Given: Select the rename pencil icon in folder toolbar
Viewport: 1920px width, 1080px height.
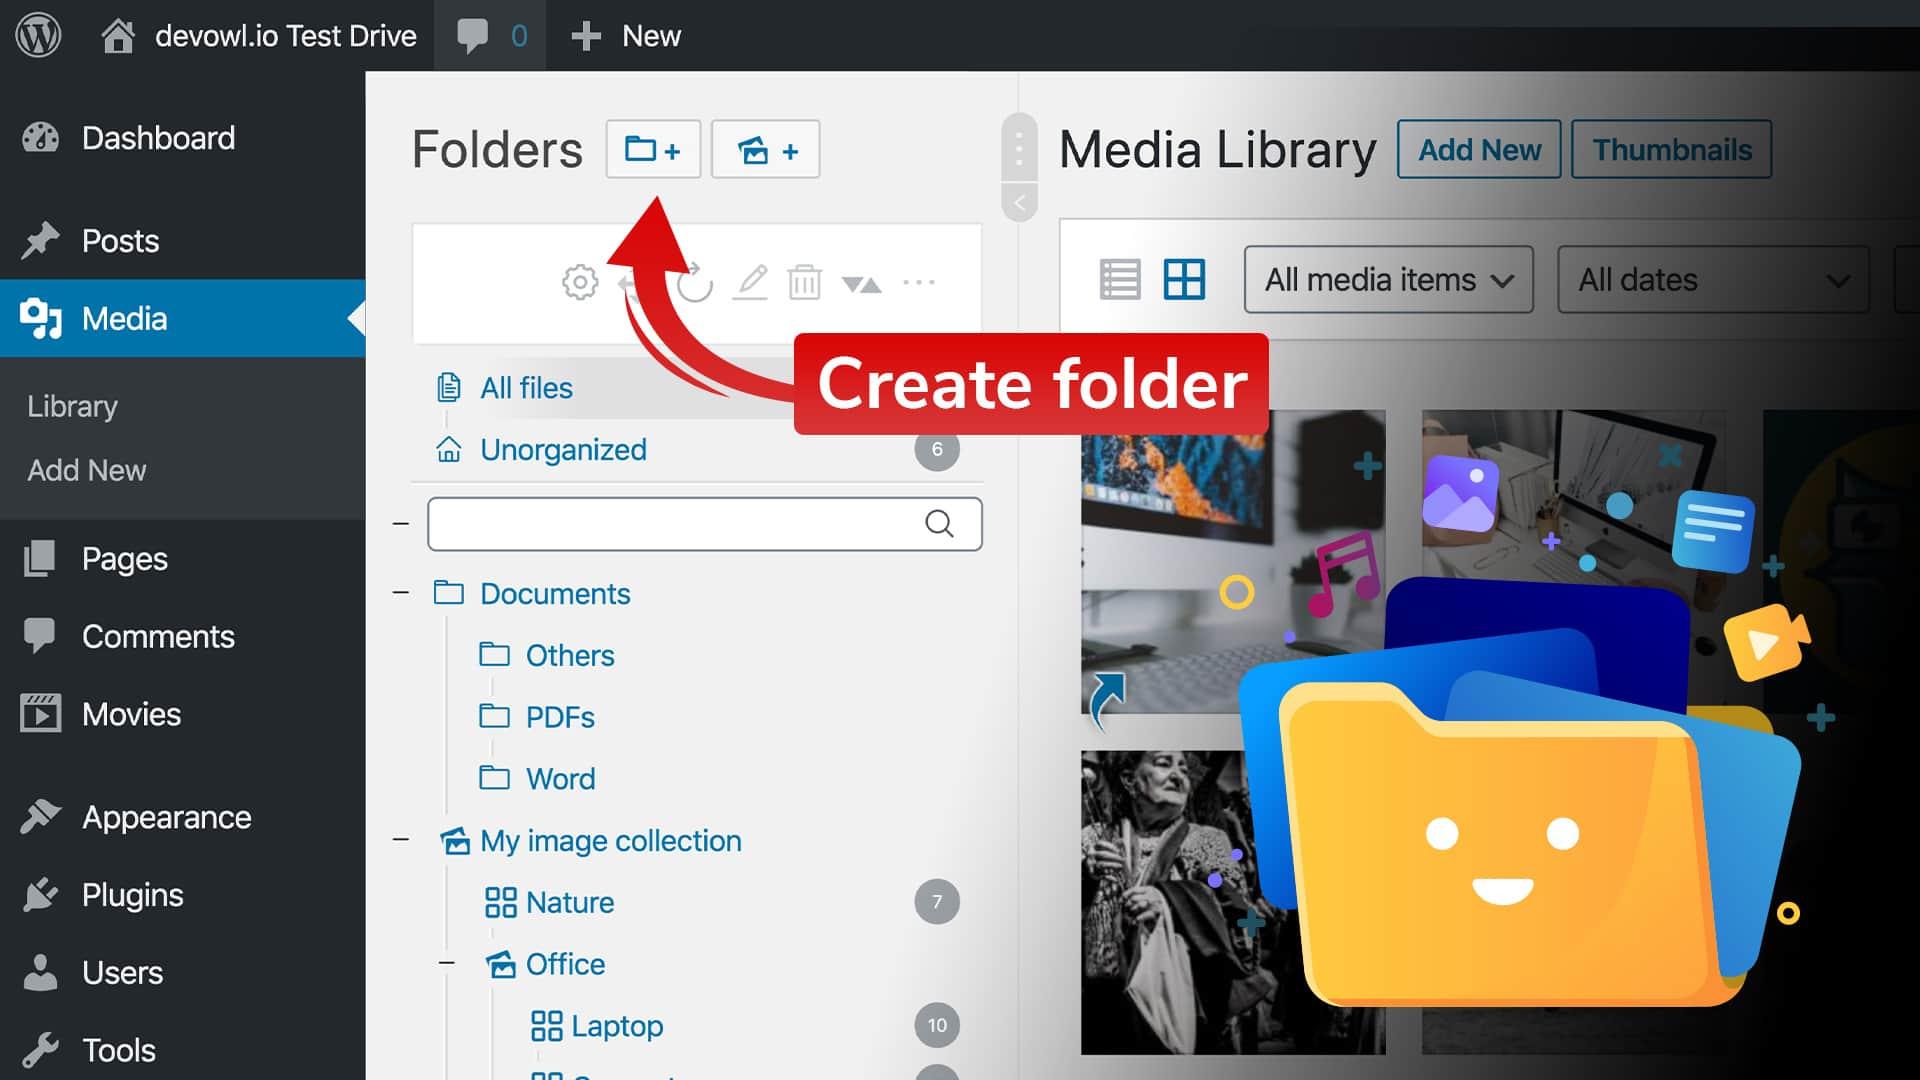Looking at the screenshot, I should [751, 283].
